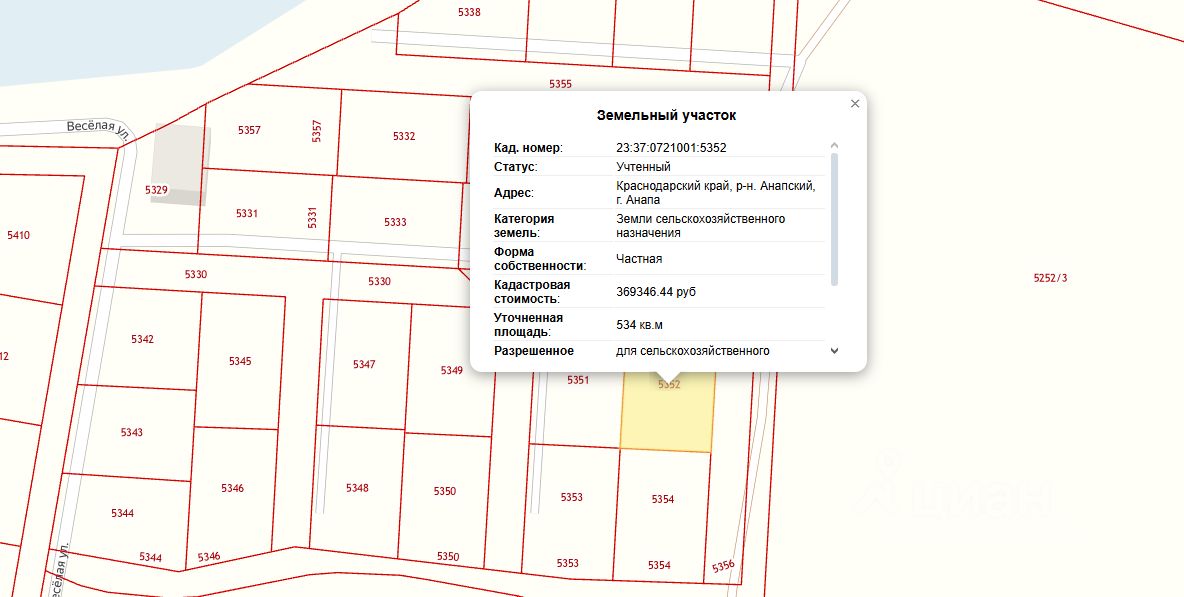Close the Земельный участок popup
1184x597 pixels.
coord(855,104)
